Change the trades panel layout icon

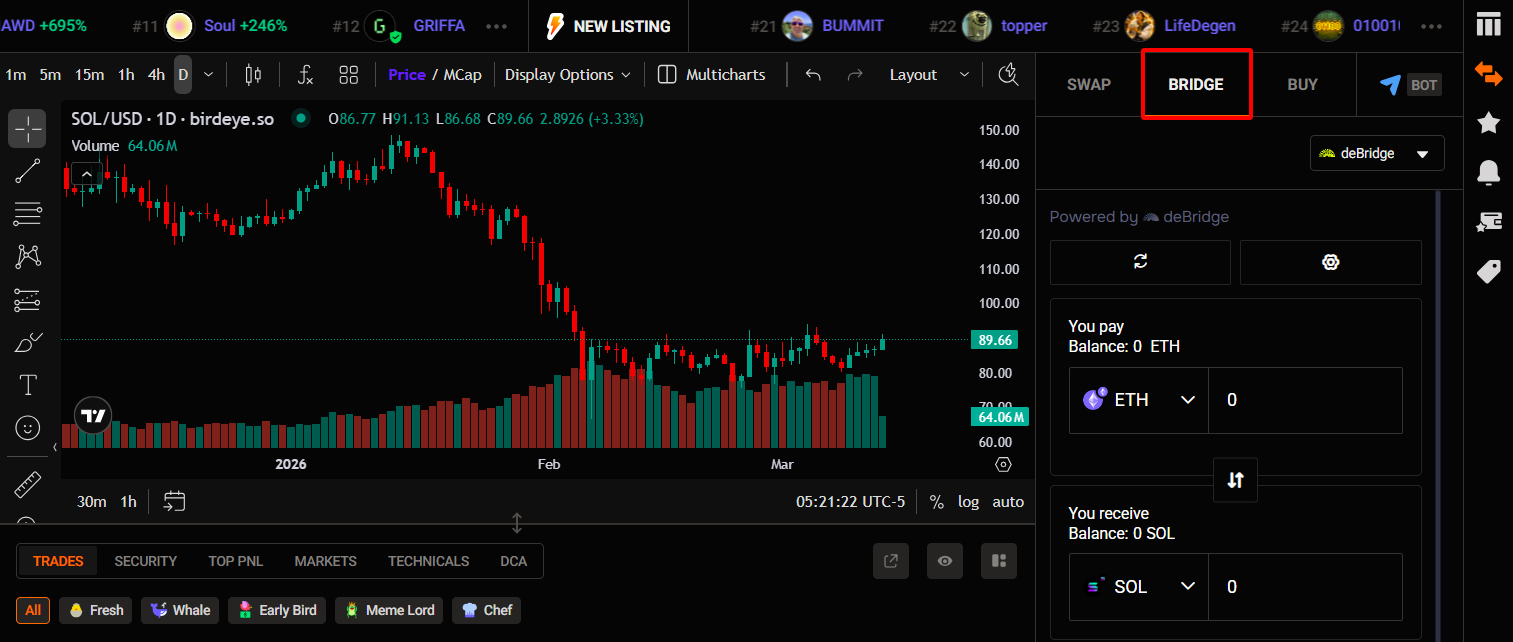tap(998, 561)
